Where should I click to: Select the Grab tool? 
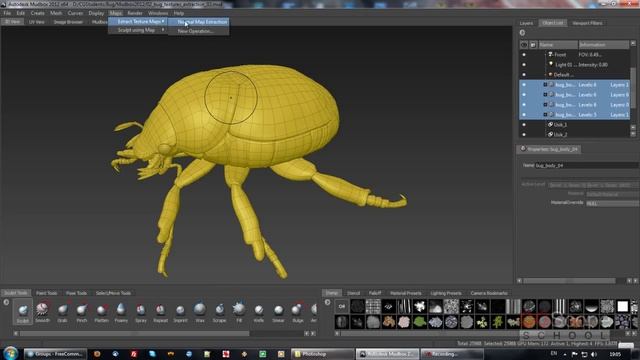coord(62,312)
